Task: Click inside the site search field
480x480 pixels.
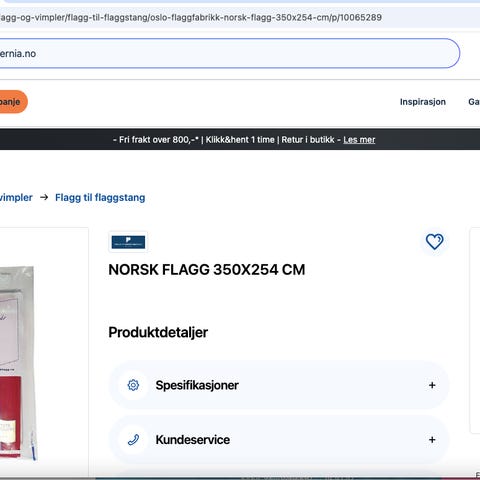Action: [x=229, y=53]
